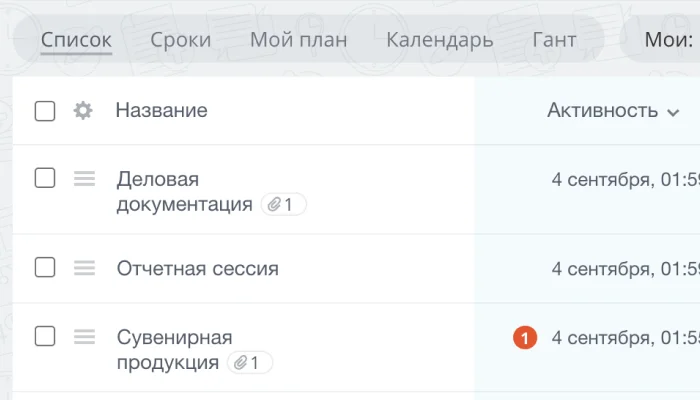Click drag handle for Деловая документация
Screen dimensions: 700x400
pyautogui.click(x=84, y=179)
